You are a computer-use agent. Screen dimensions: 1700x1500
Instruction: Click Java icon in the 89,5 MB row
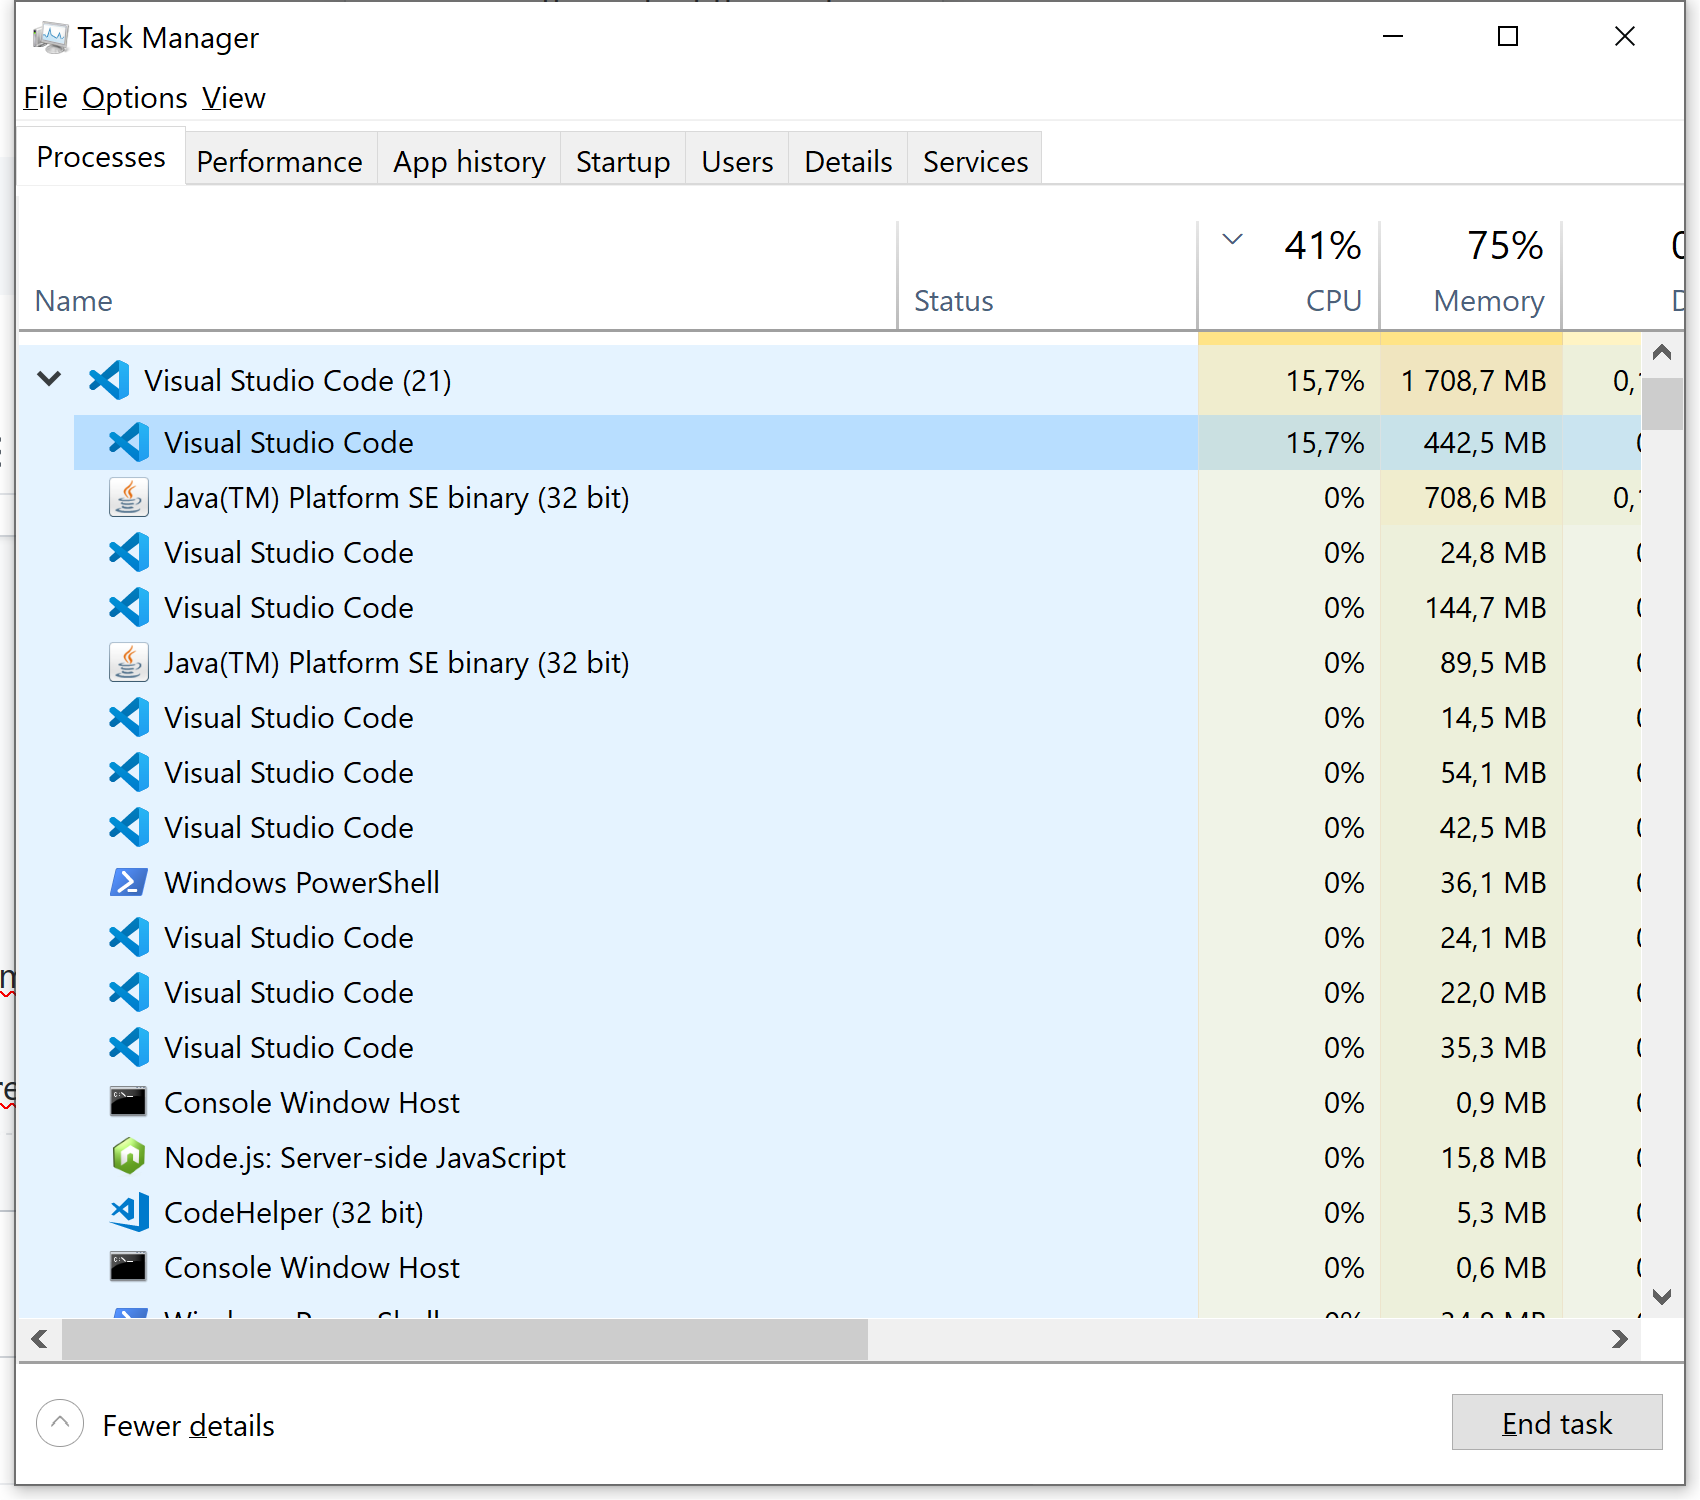pos(129,663)
